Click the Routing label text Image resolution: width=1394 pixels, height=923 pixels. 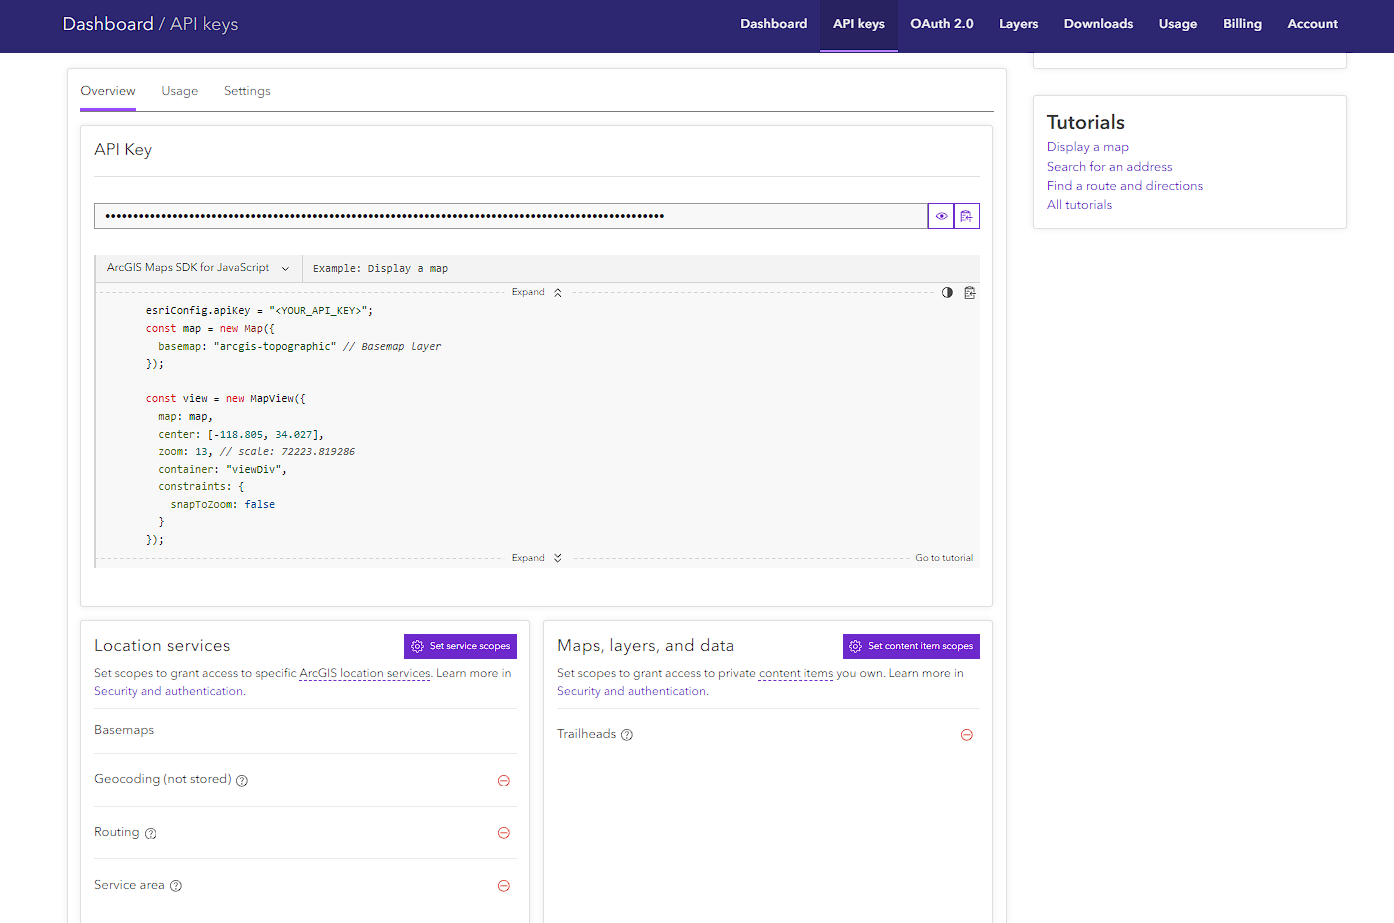(x=117, y=833)
